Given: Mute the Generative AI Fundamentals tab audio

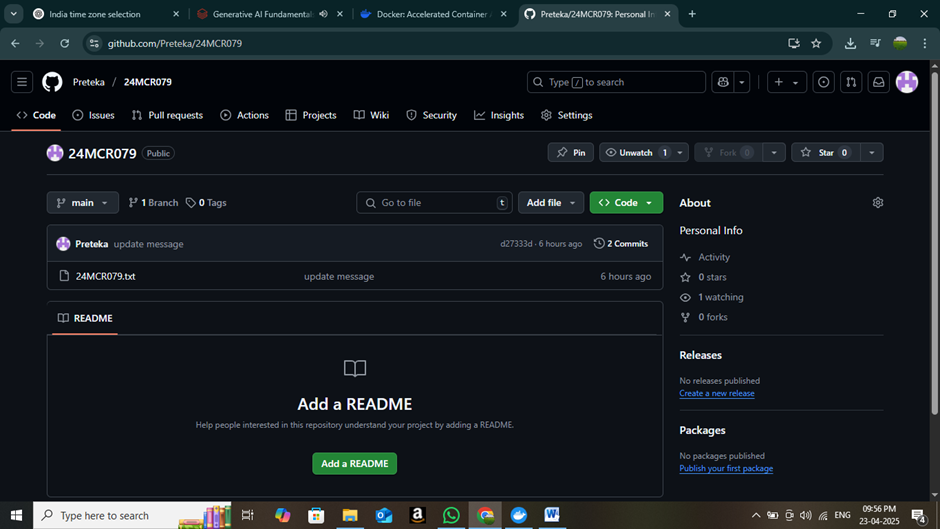Looking at the screenshot, I should click(x=323, y=14).
